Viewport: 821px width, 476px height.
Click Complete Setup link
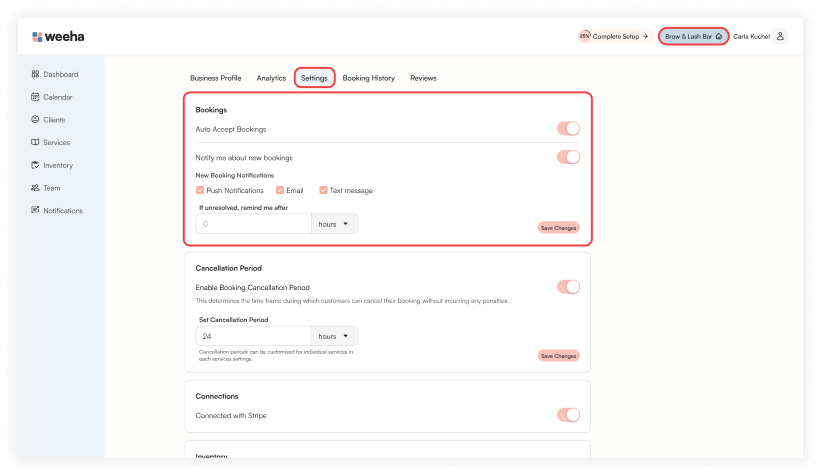click(x=616, y=37)
